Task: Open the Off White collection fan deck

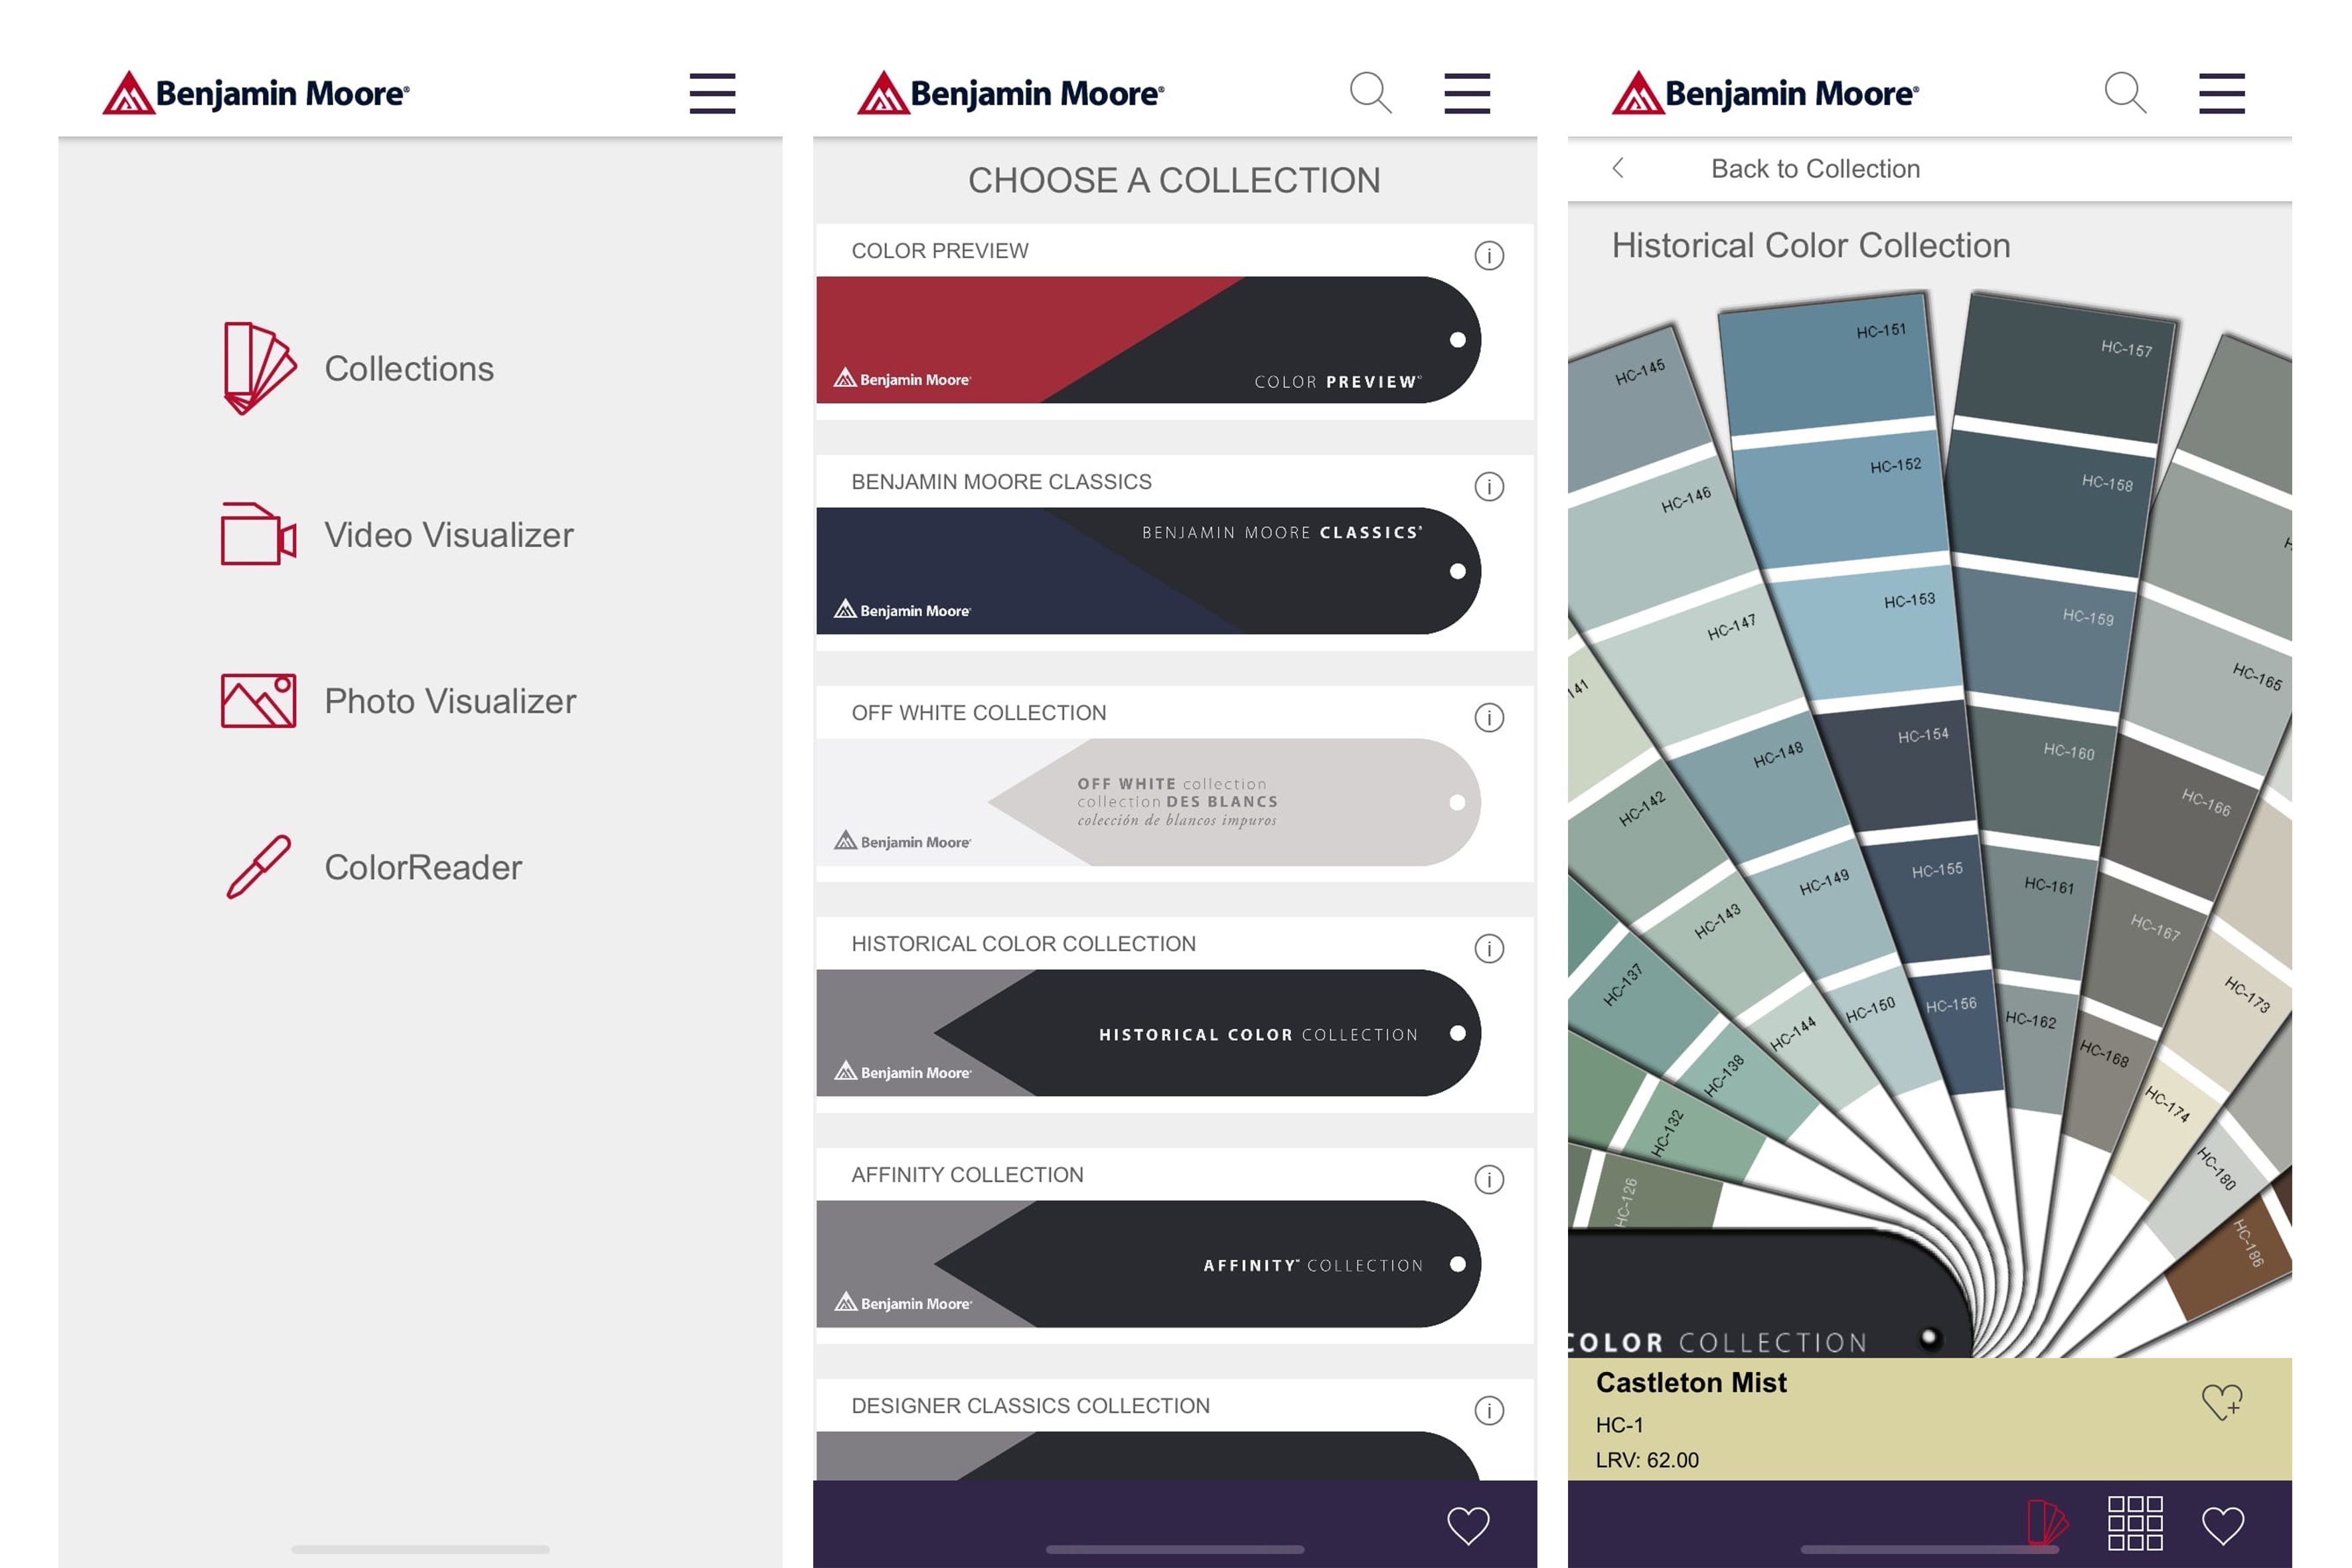Action: point(1148,802)
